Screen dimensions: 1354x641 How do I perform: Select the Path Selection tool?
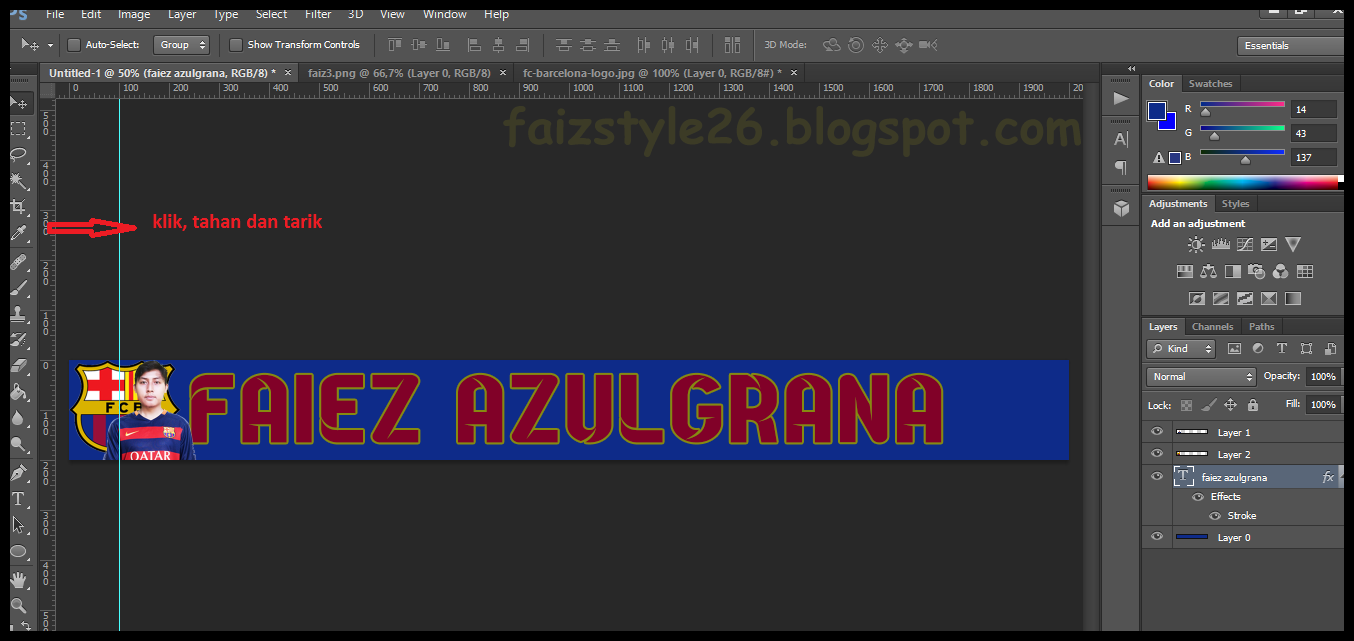(19, 524)
